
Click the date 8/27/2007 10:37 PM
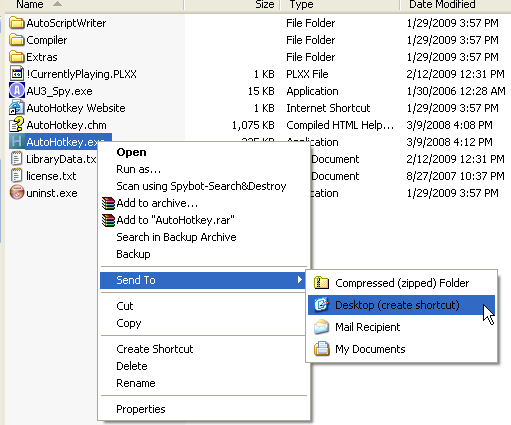click(x=455, y=176)
